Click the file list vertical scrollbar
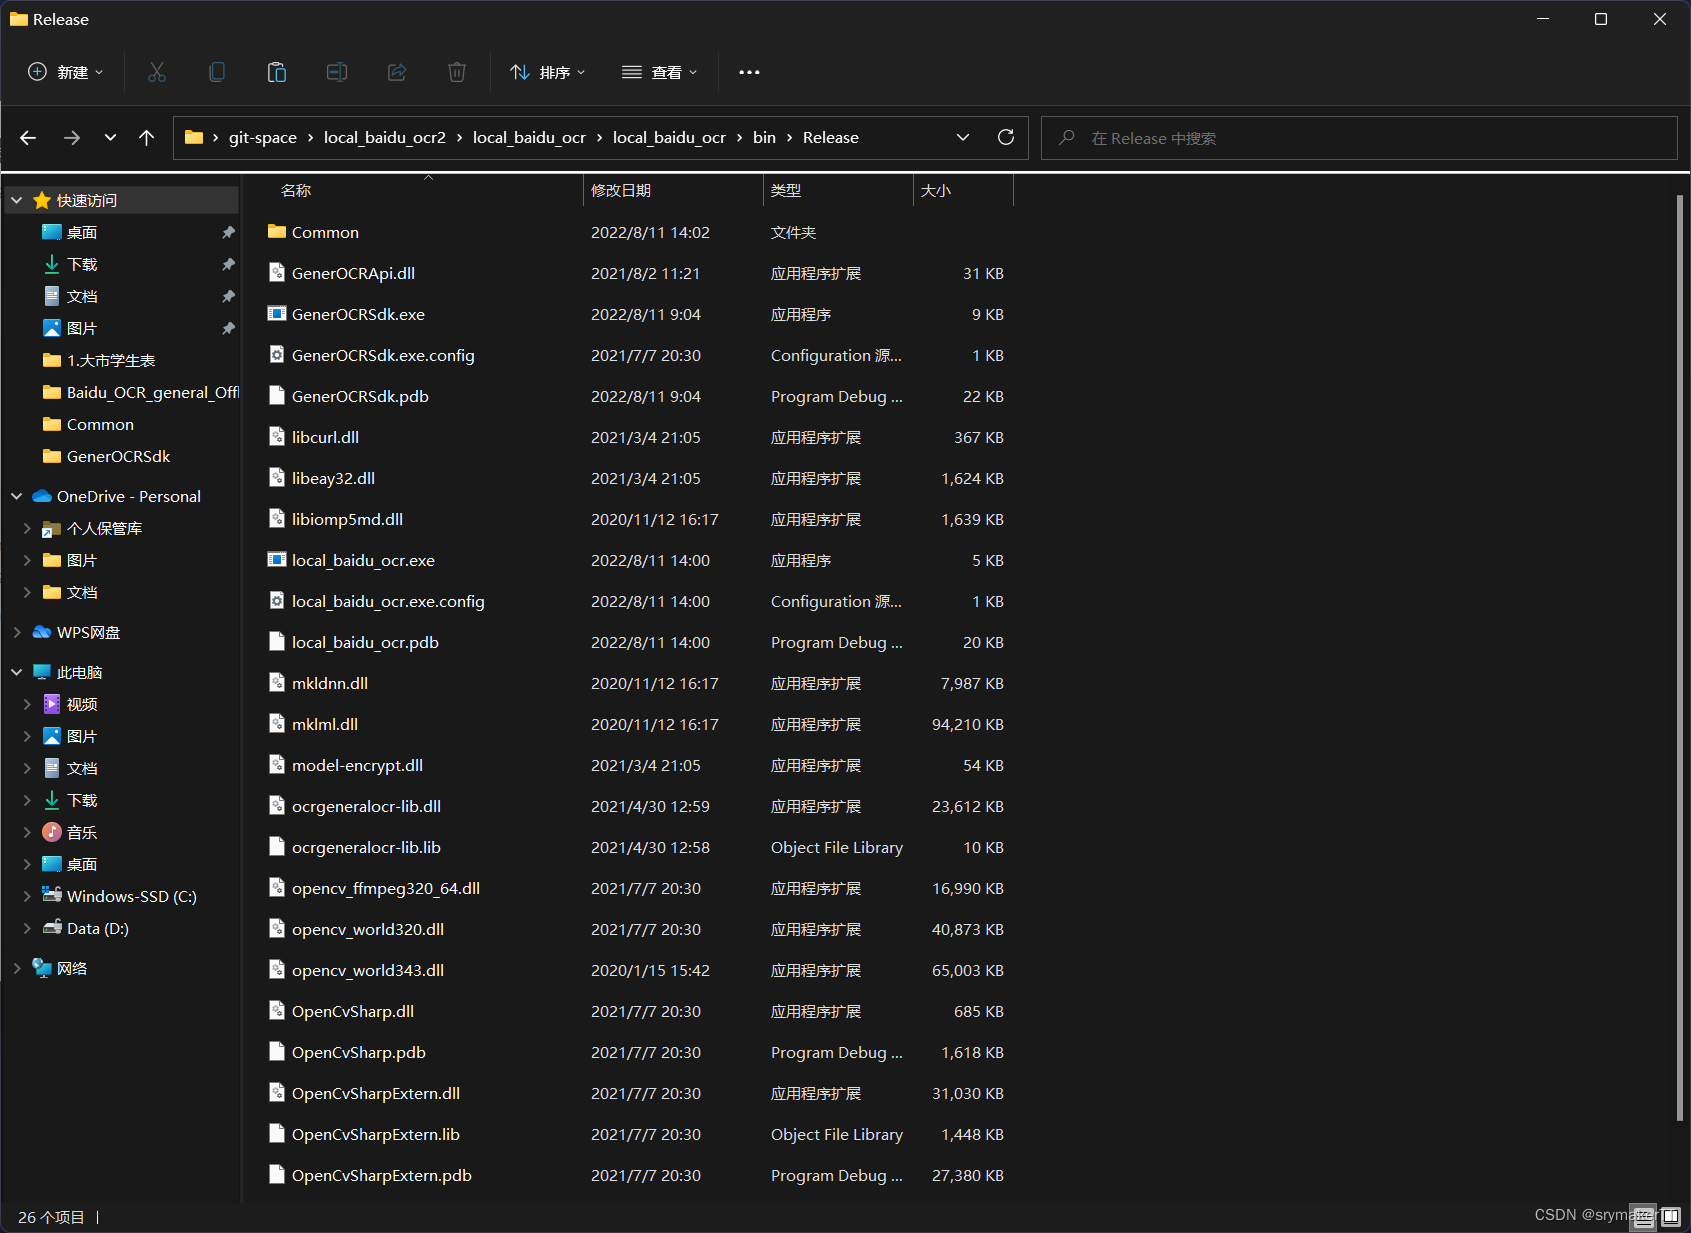 1679,657
